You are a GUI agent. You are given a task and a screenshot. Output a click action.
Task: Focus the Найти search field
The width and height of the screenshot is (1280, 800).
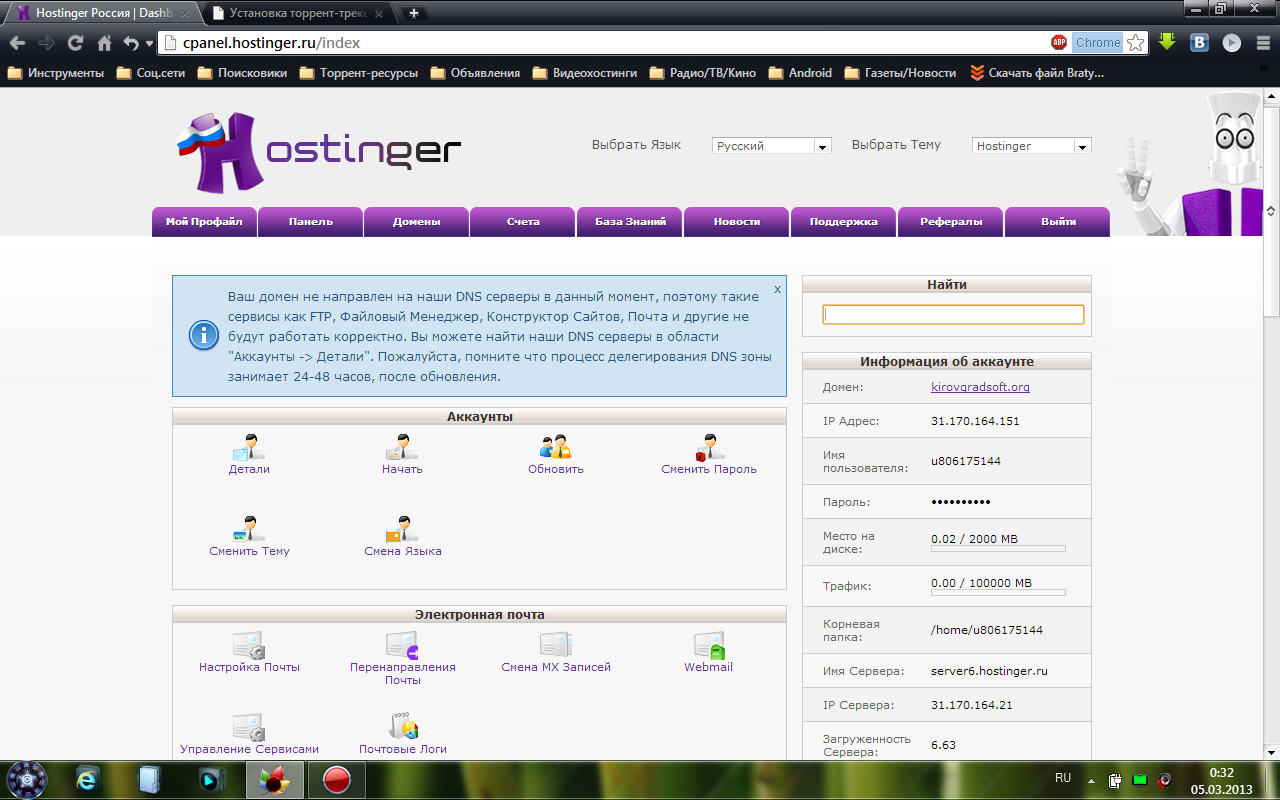pos(953,314)
